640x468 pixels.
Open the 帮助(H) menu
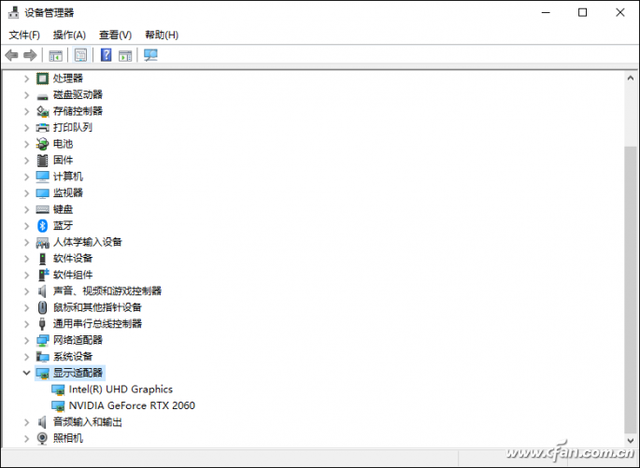pos(162,35)
